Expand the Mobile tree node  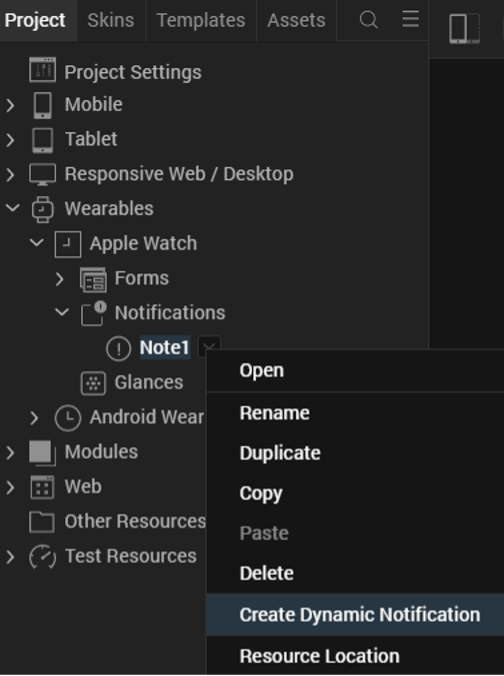[10, 105]
